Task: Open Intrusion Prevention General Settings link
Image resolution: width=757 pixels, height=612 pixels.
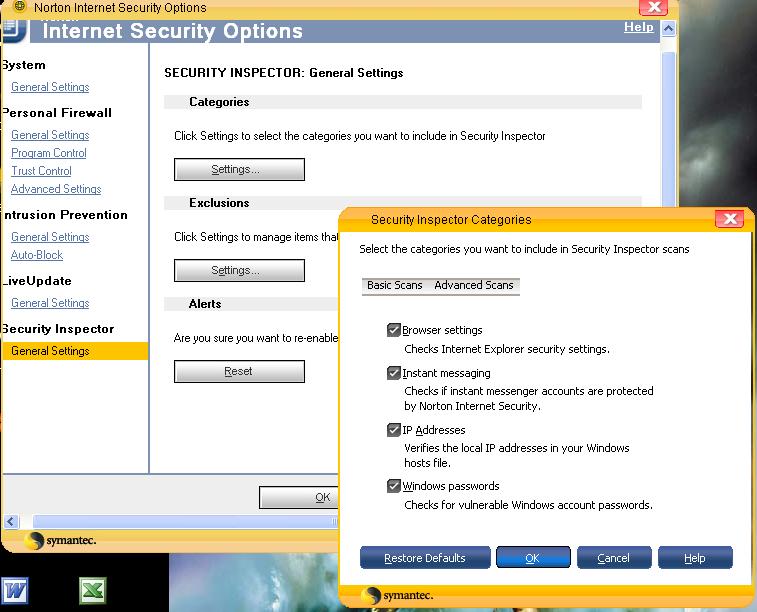Action: point(50,237)
